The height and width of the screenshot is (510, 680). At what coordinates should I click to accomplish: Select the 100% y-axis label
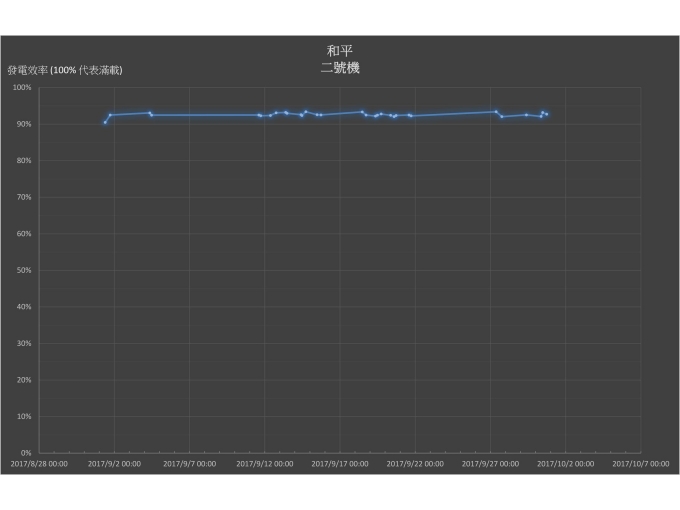coord(23,88)
